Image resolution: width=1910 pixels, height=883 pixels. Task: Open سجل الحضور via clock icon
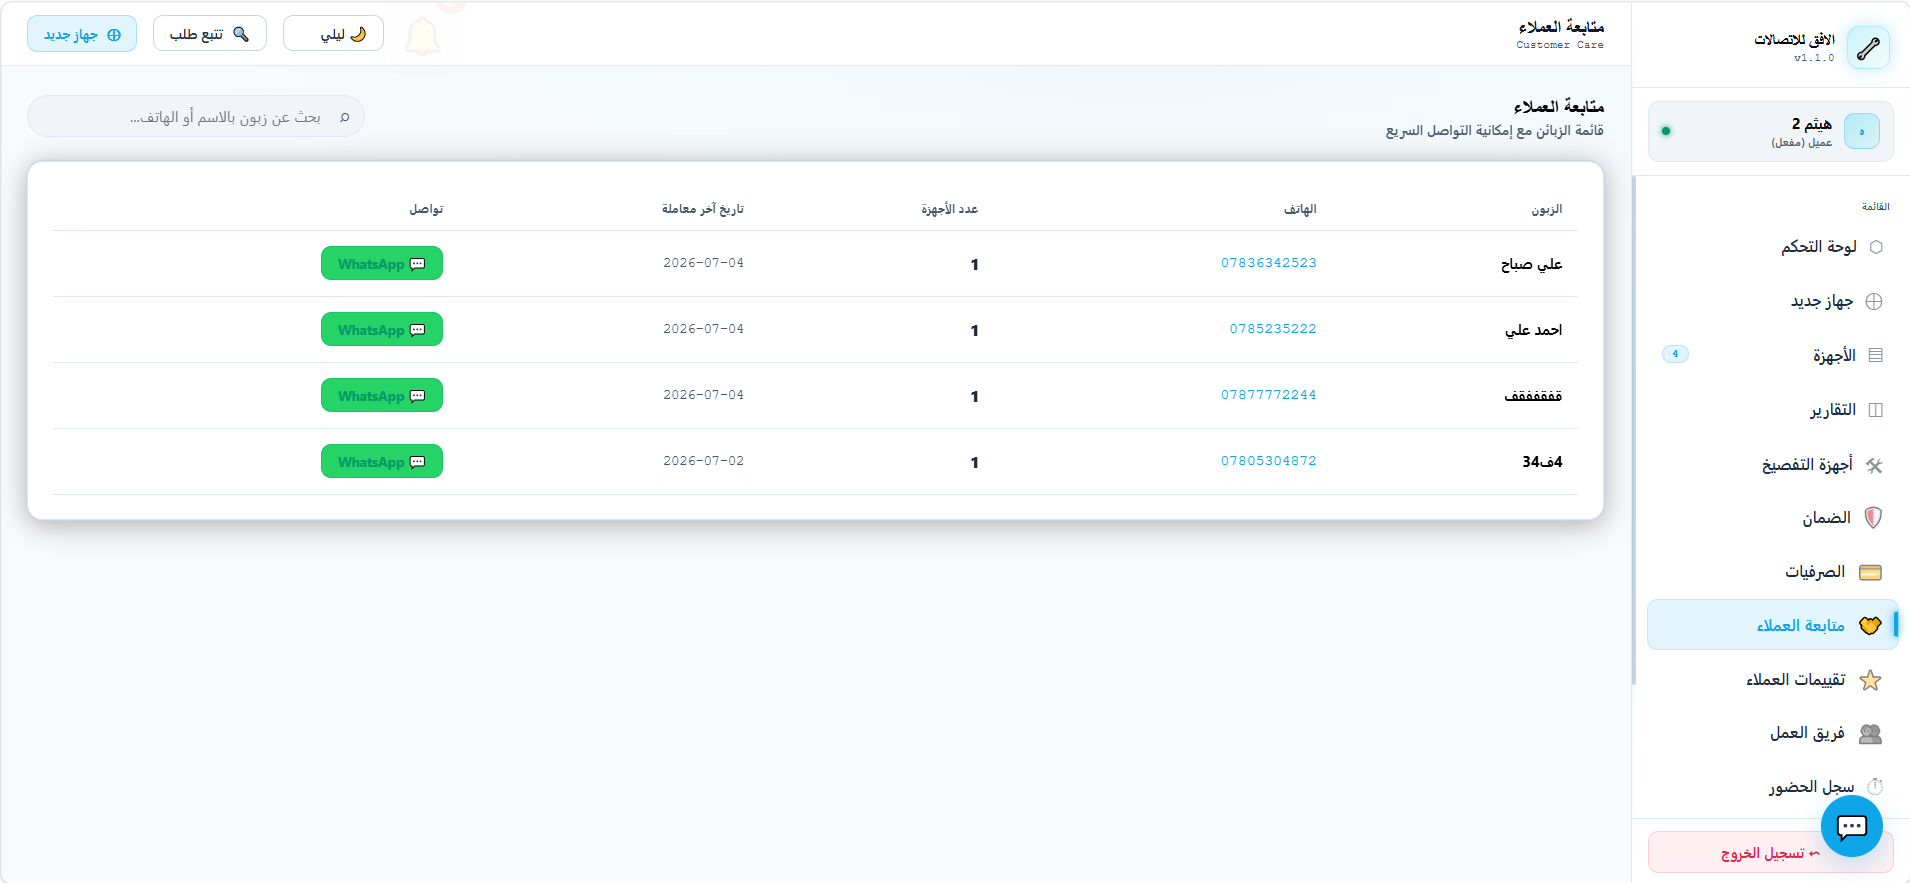pos(1875,787)
